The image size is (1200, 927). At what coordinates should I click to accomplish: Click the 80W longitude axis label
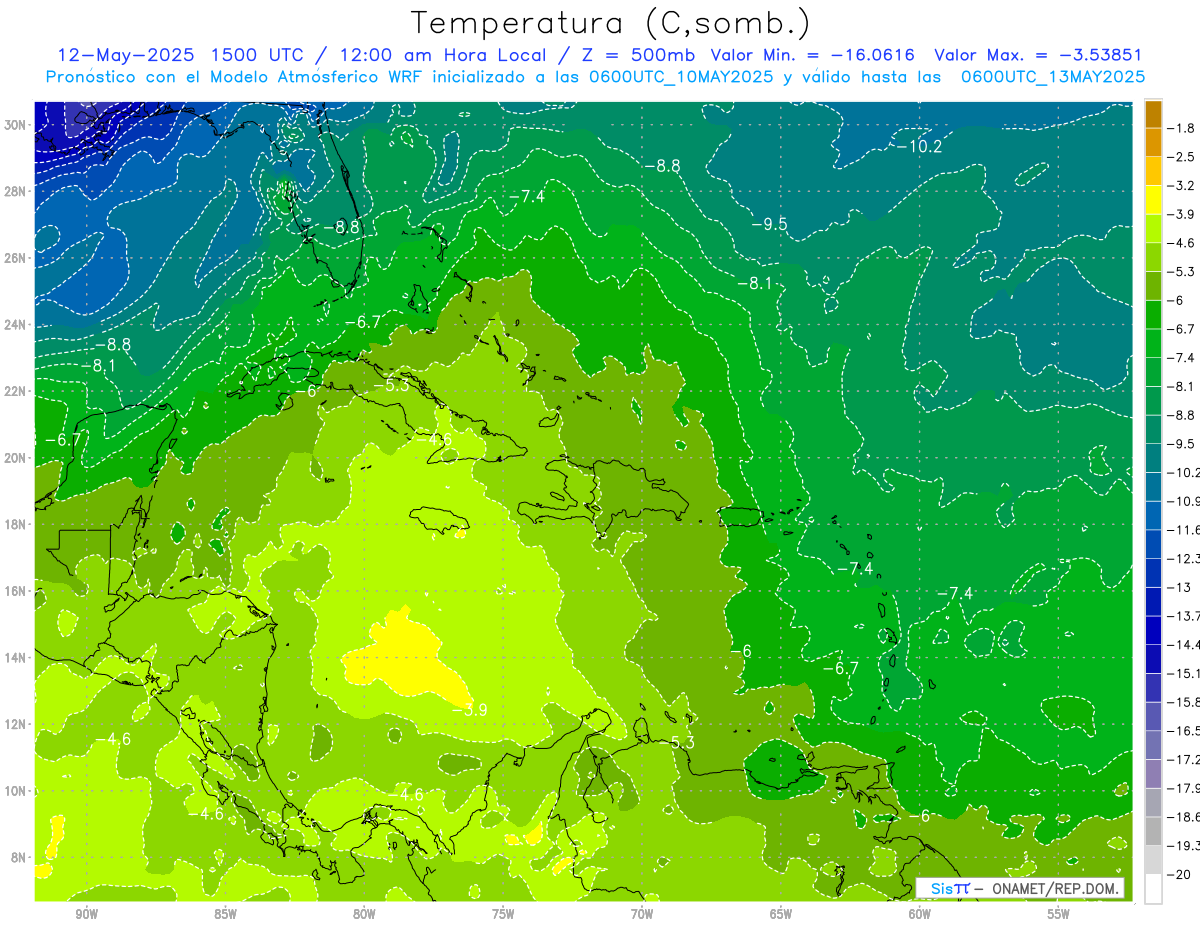pyautogui.click(x=364, y=914)
